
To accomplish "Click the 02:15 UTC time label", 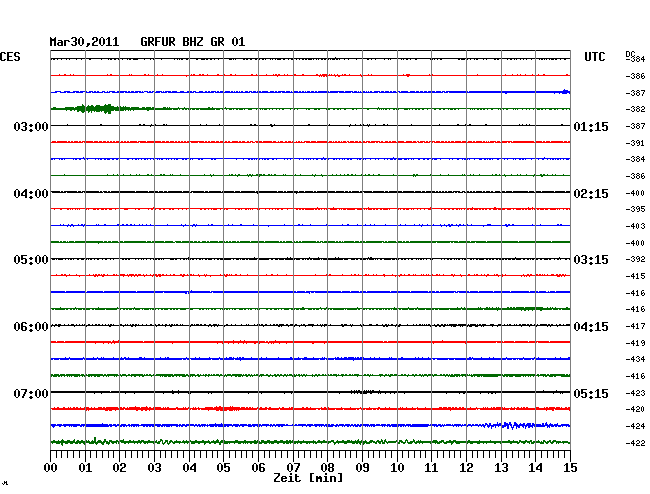I will click(x=591, y=194).
